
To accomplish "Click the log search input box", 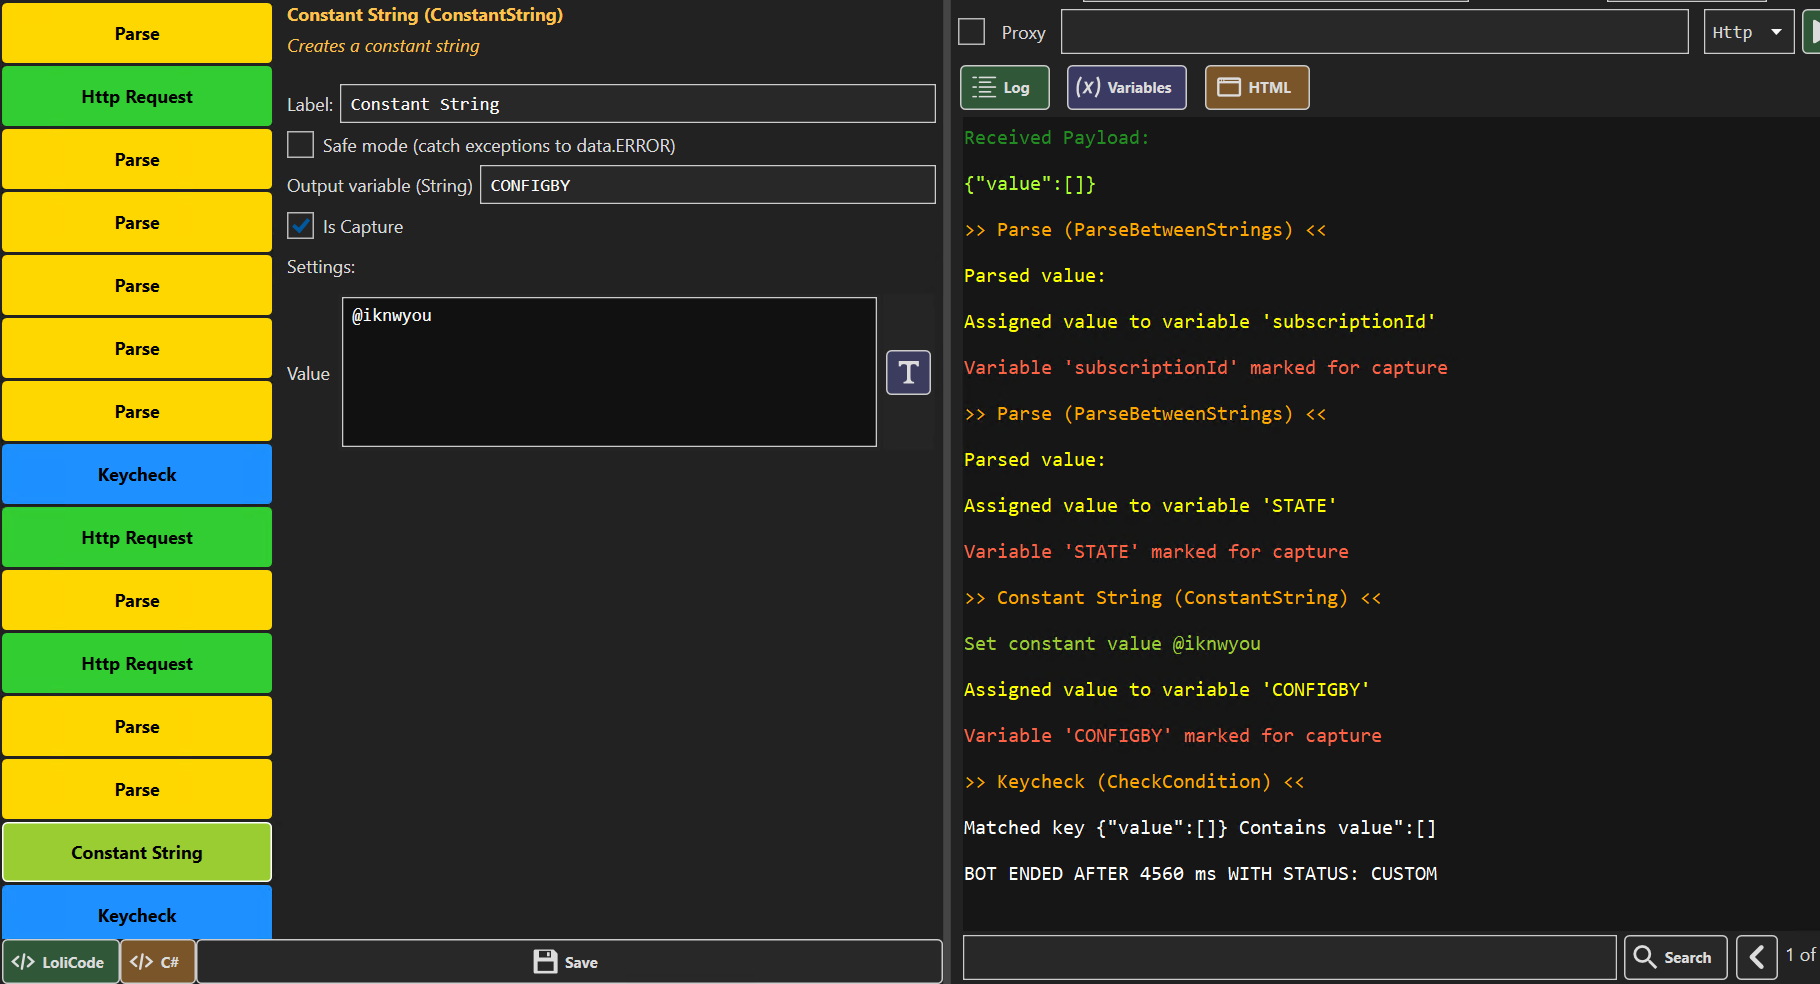I will pyautogui.click(x=1288, y=957).
